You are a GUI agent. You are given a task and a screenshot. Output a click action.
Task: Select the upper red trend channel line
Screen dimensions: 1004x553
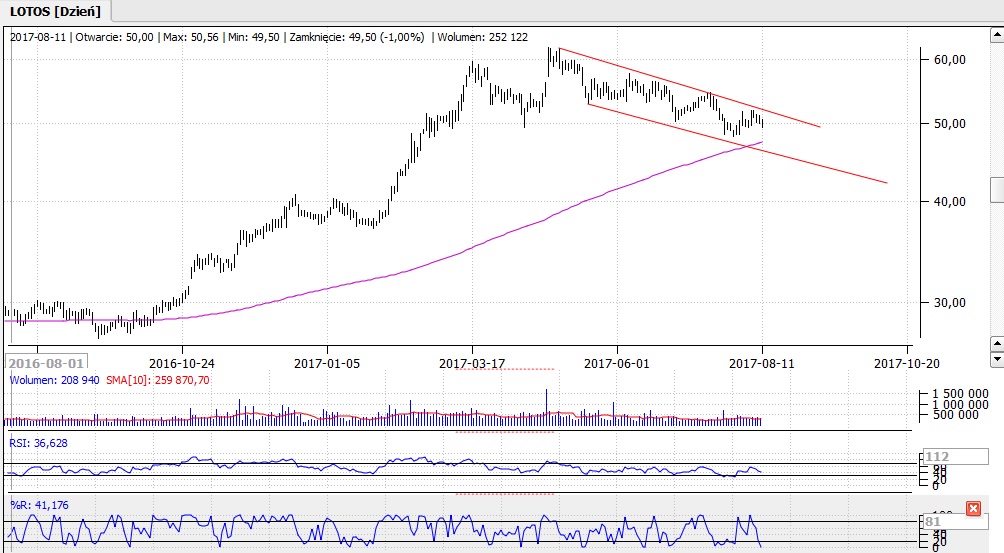click(690, 88)
